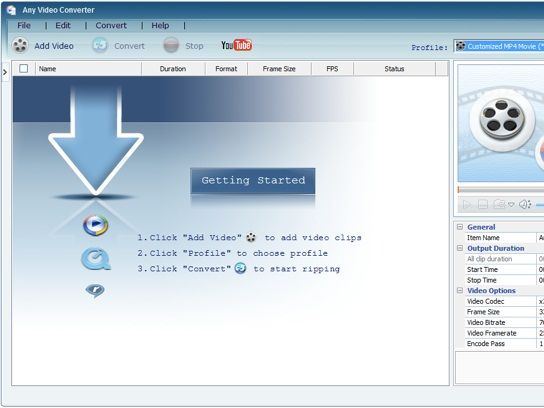Viewport: 544px width, 408px height.
Task: Select the Video Bitrate property row
Action: 504,322
